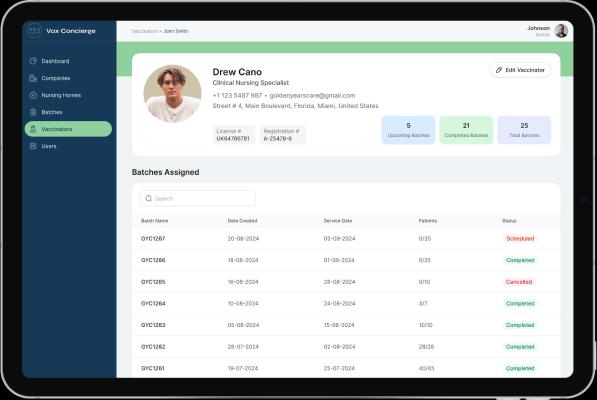
Task: Select the Upcoming Batches stat card
Action: (x=408, y=130)
